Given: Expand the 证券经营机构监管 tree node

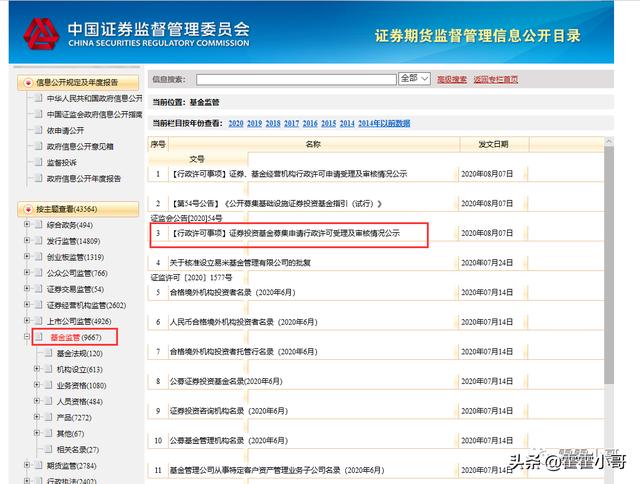Looking at the screenshot, I should 27,304.
